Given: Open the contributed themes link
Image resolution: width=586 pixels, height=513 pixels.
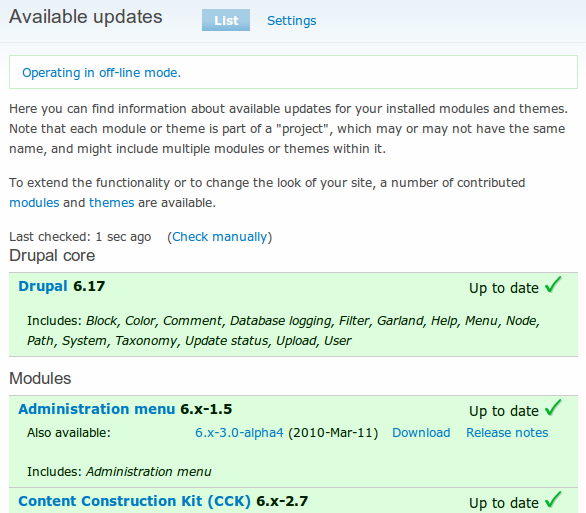Looking at the screenshot, I should pos(111,203).
